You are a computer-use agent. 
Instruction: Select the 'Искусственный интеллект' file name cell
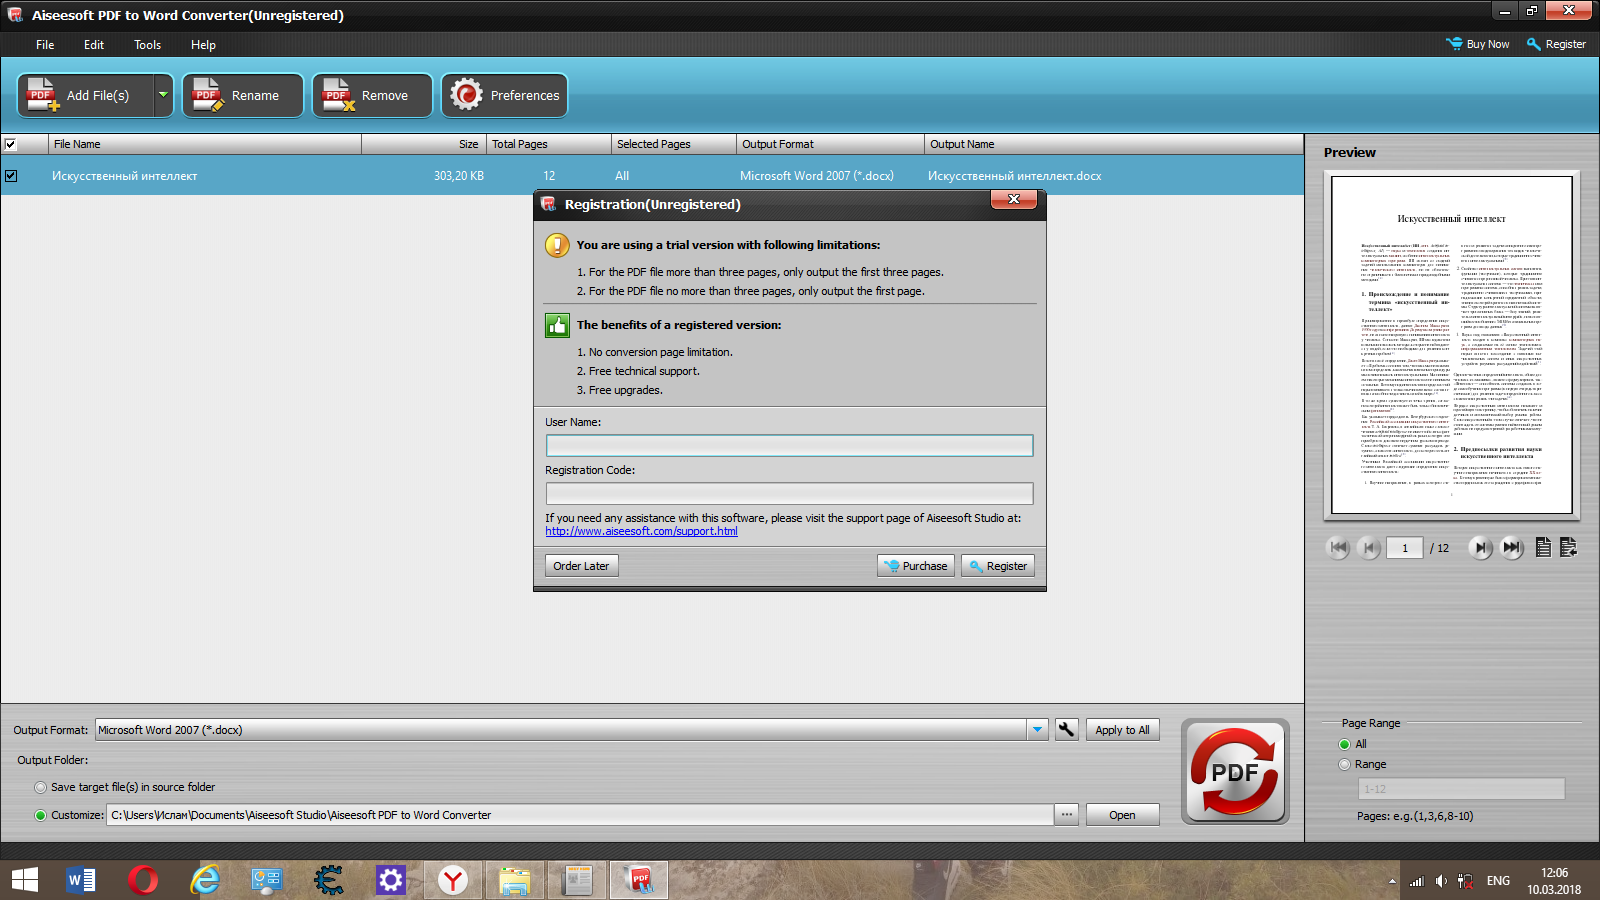(125, 176)
